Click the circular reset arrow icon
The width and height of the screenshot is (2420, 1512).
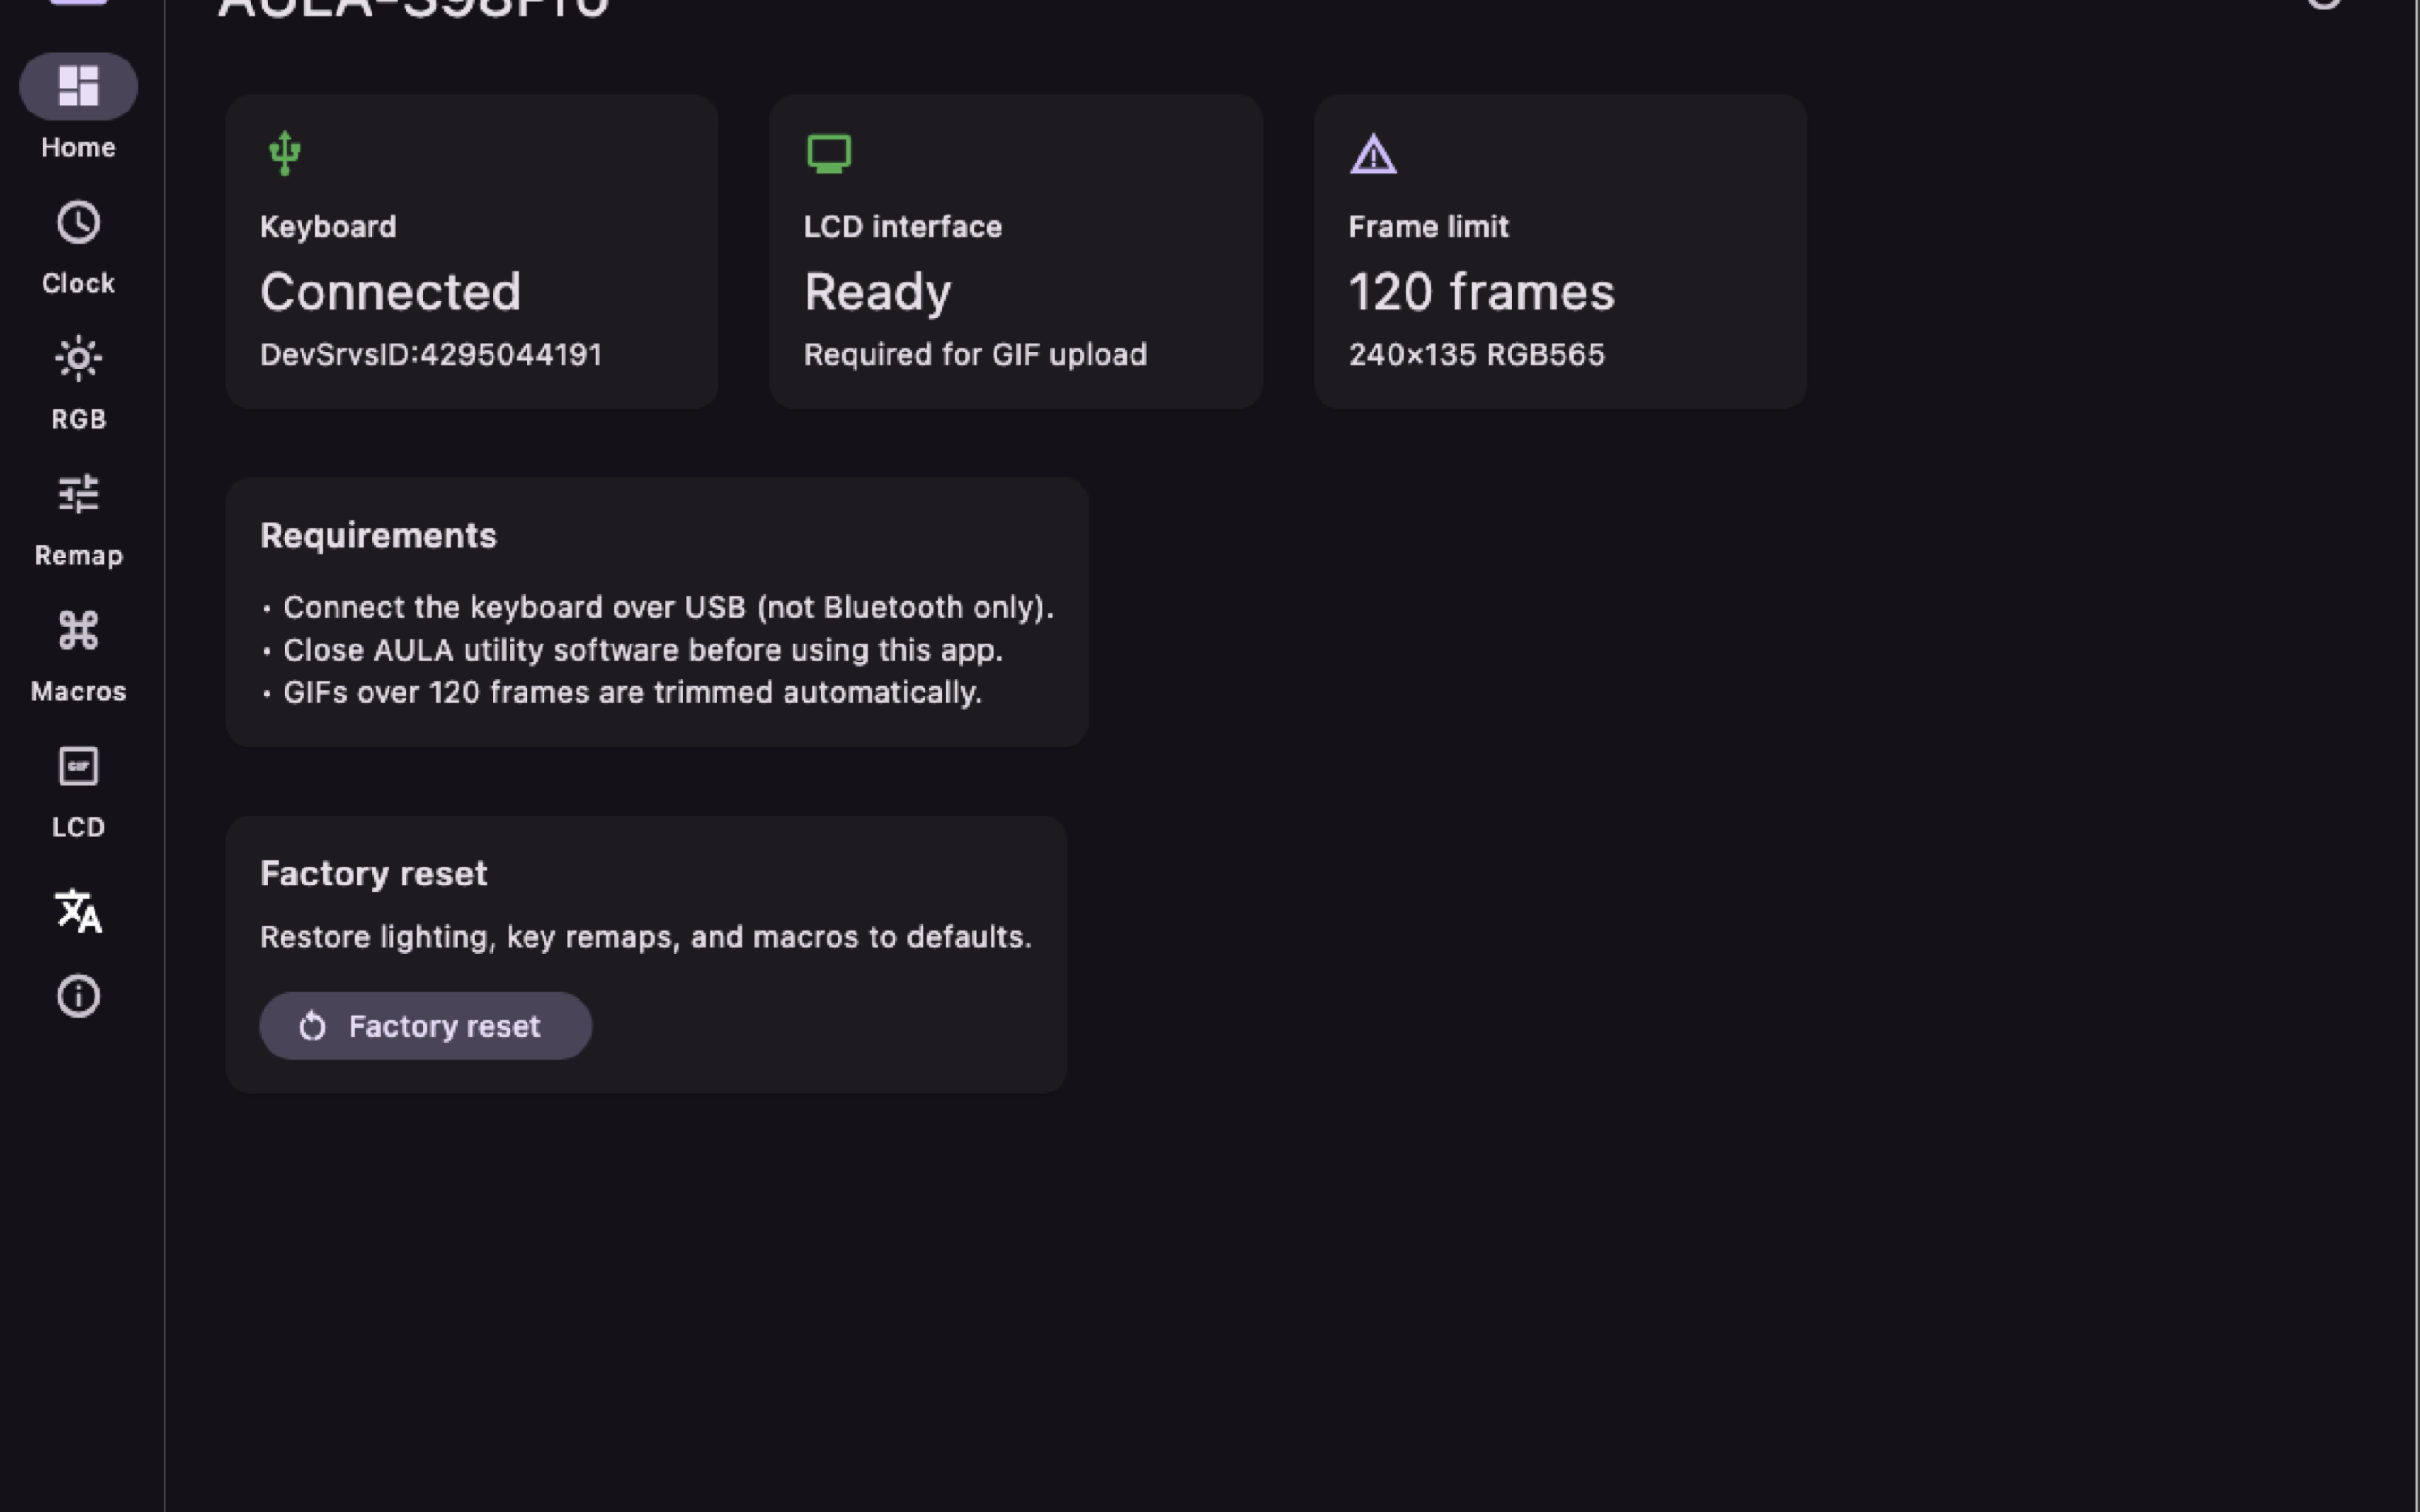pos(312,1026)
